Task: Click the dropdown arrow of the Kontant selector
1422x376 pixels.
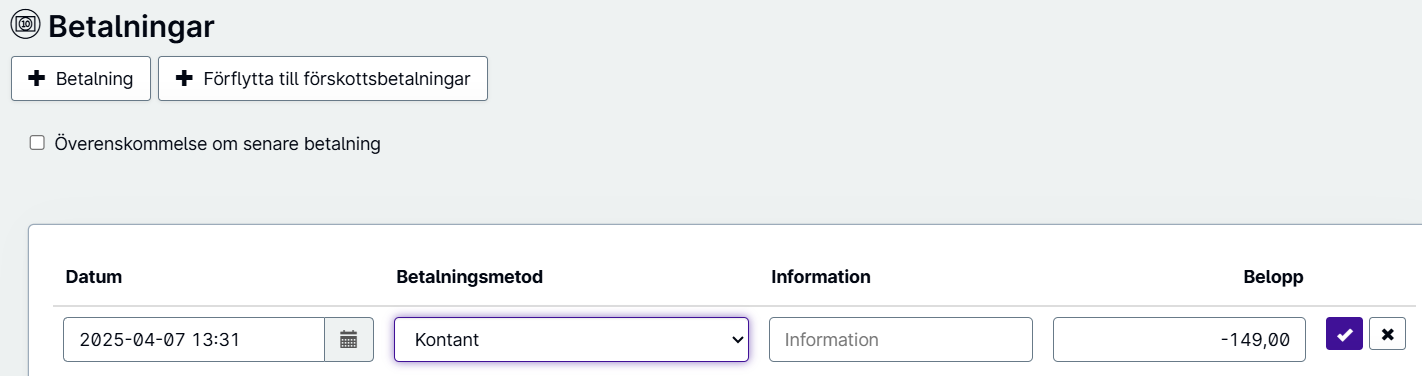Action: [x=738, y=340]
